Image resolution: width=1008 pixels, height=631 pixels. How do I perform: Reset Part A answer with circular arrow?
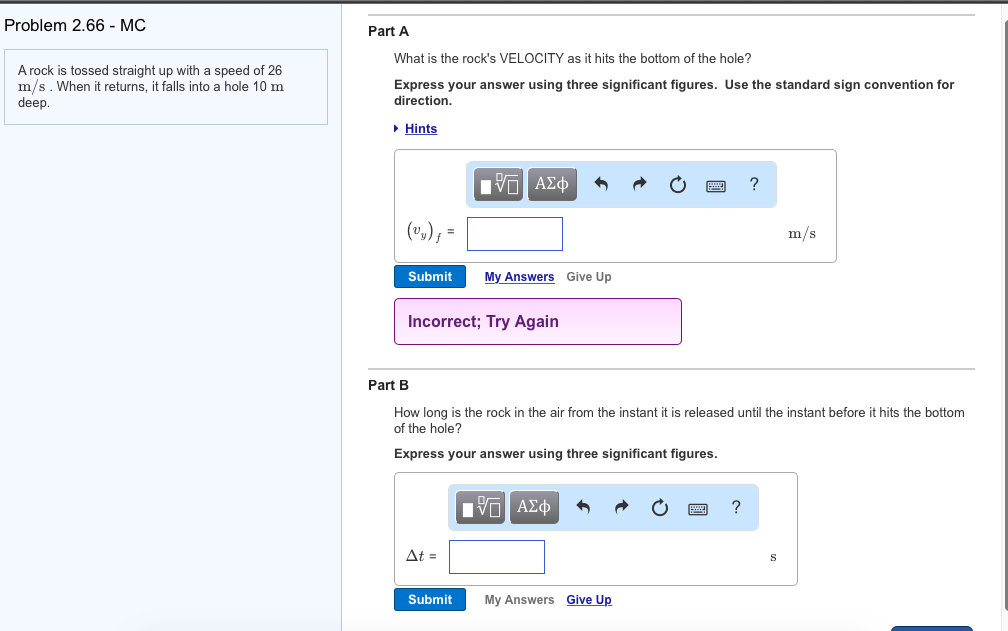click(677, 184)
